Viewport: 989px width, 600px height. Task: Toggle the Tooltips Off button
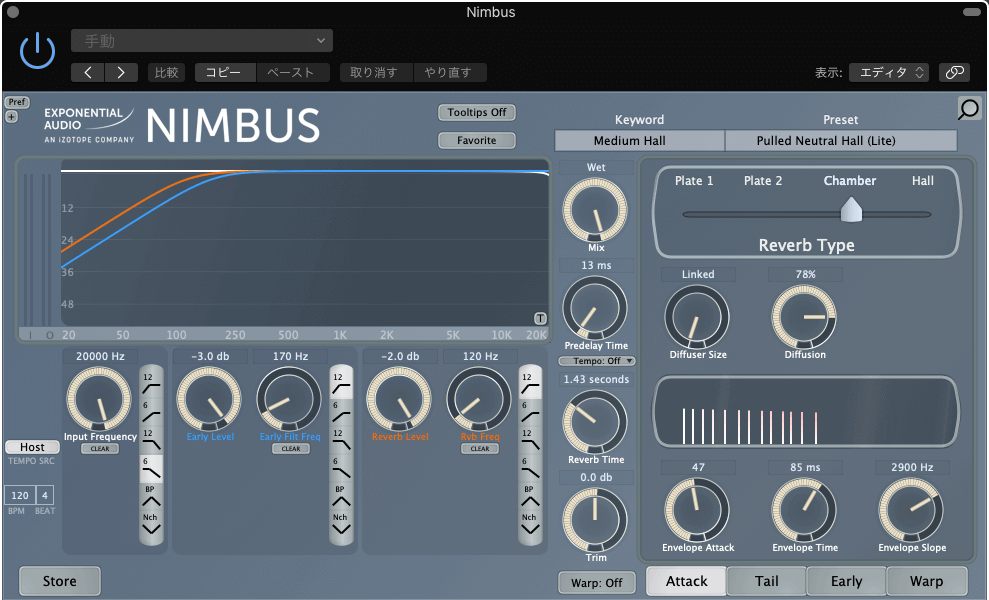477,112
